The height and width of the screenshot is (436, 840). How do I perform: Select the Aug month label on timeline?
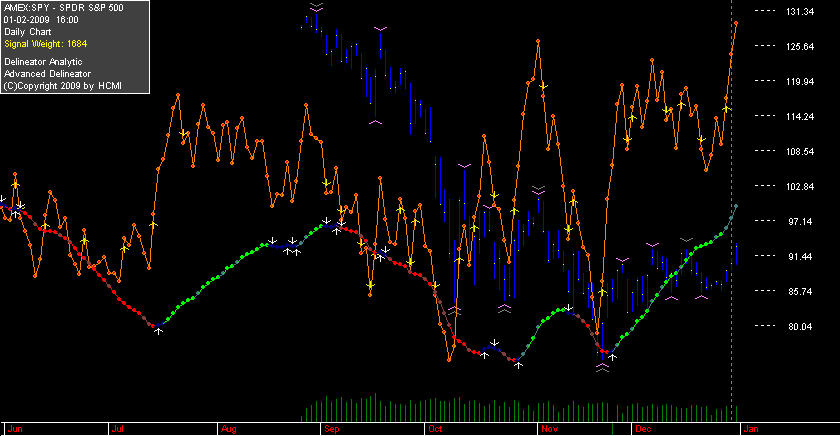pyautogui.click(x=229, y=429)
